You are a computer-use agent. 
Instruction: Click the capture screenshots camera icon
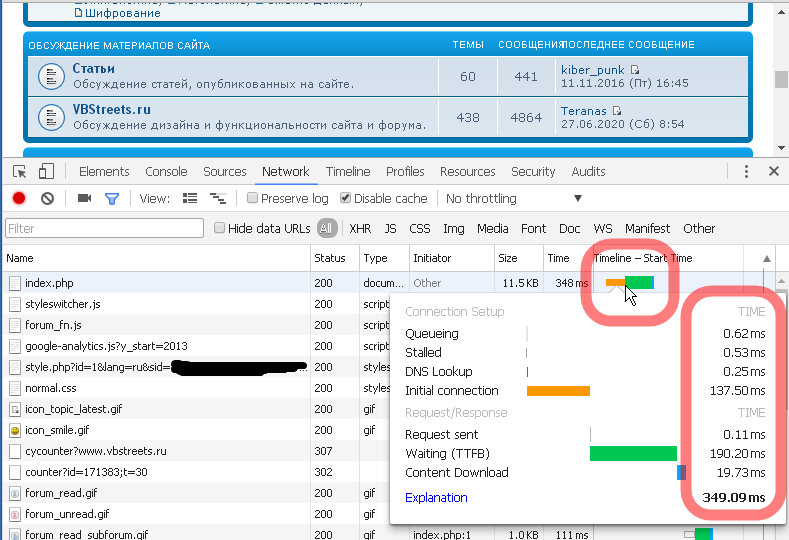coord(85,199)
